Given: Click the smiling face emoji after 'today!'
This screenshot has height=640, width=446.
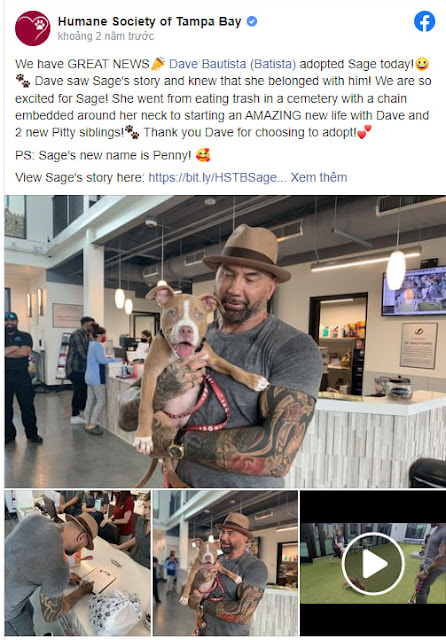Looking at the screenshot, I should click(422, 64).
